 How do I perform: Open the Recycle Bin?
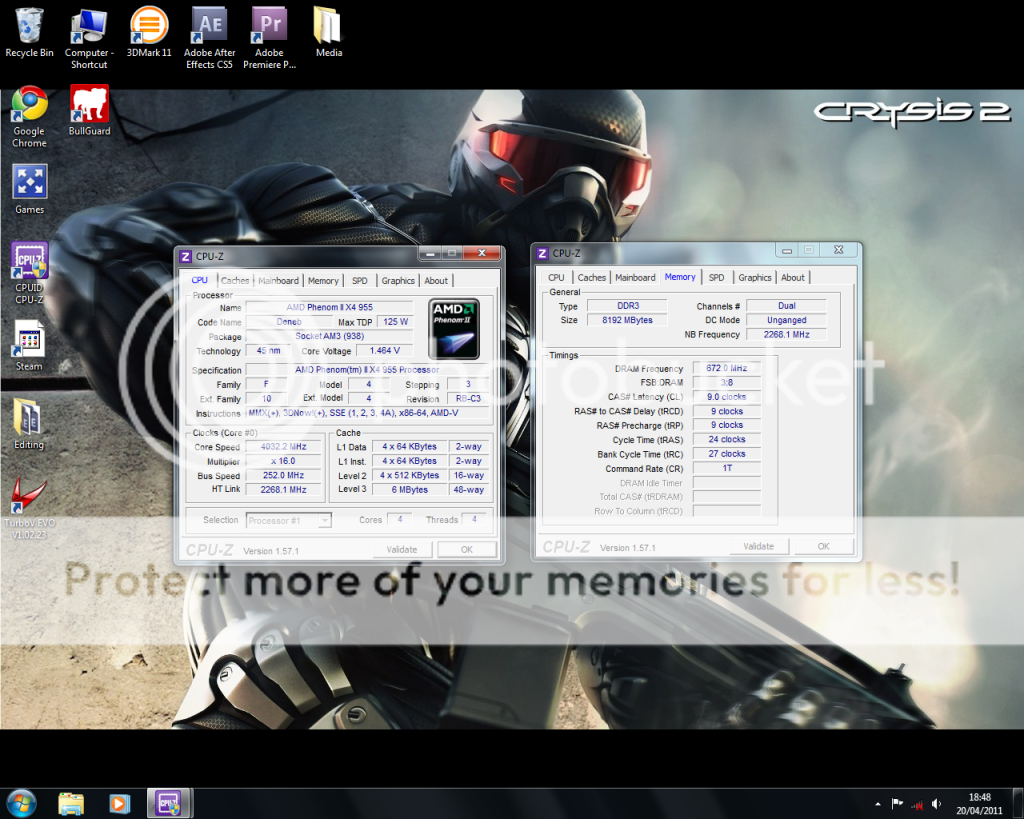[29, 26]
